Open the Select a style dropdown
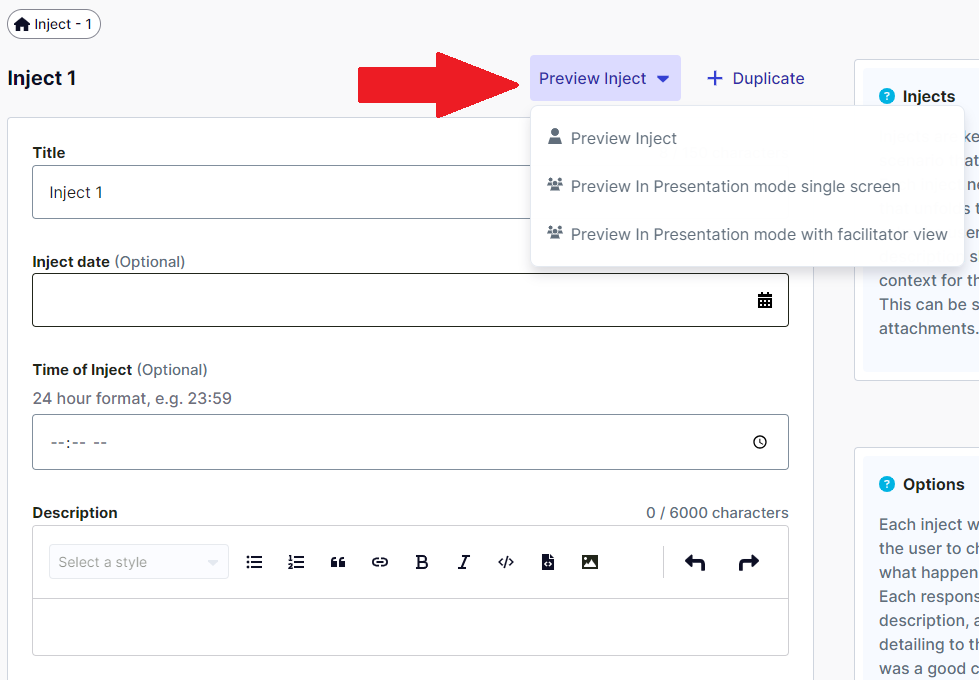Image resolution: width=979 pixels, height=680 pixels. tap(138, 562)
